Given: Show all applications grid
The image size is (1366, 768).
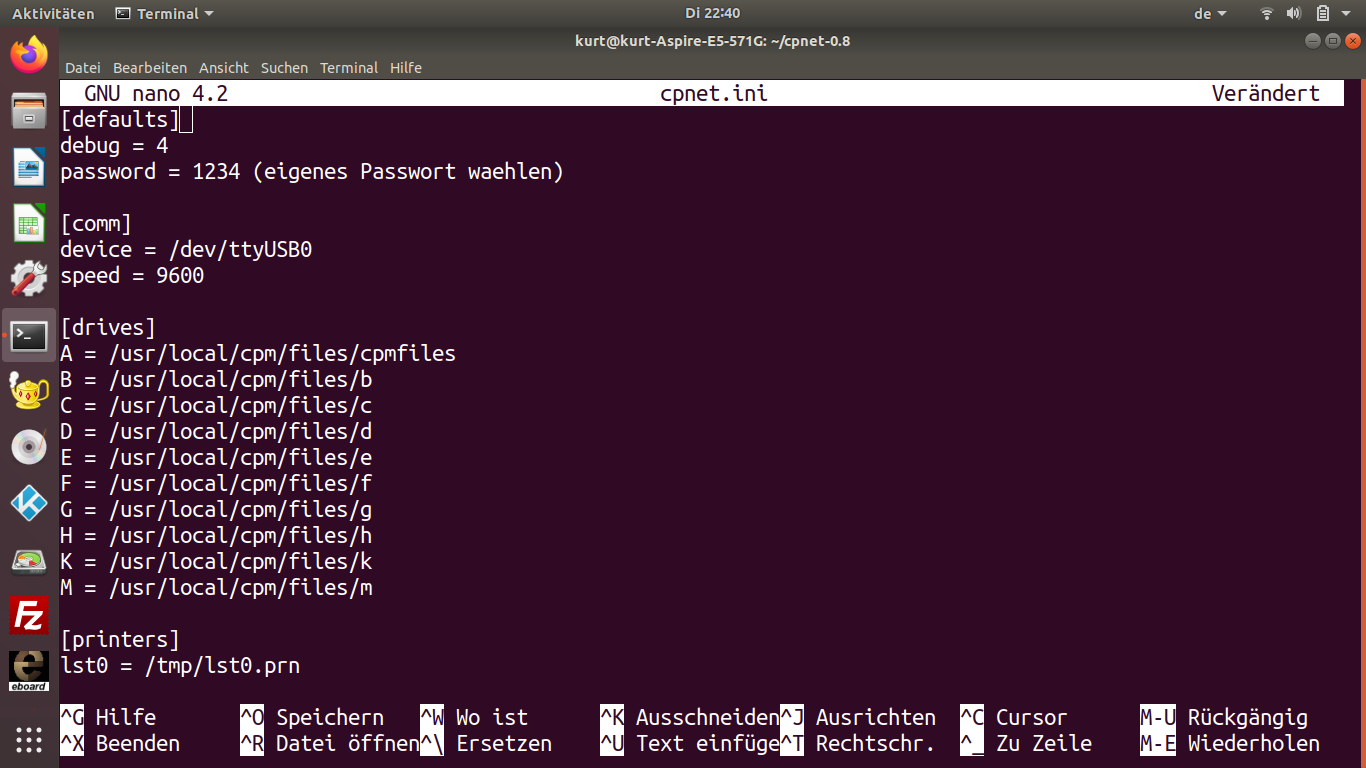Looking at the screenshot, I should coord(29,739).
